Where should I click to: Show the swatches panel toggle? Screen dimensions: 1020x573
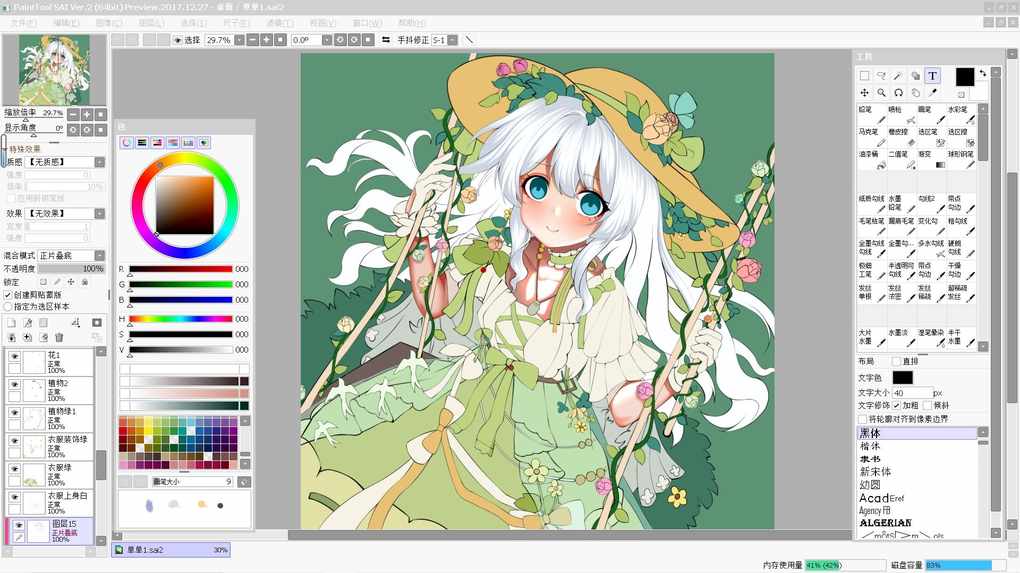pyautogui.click(x=189, y=142)
